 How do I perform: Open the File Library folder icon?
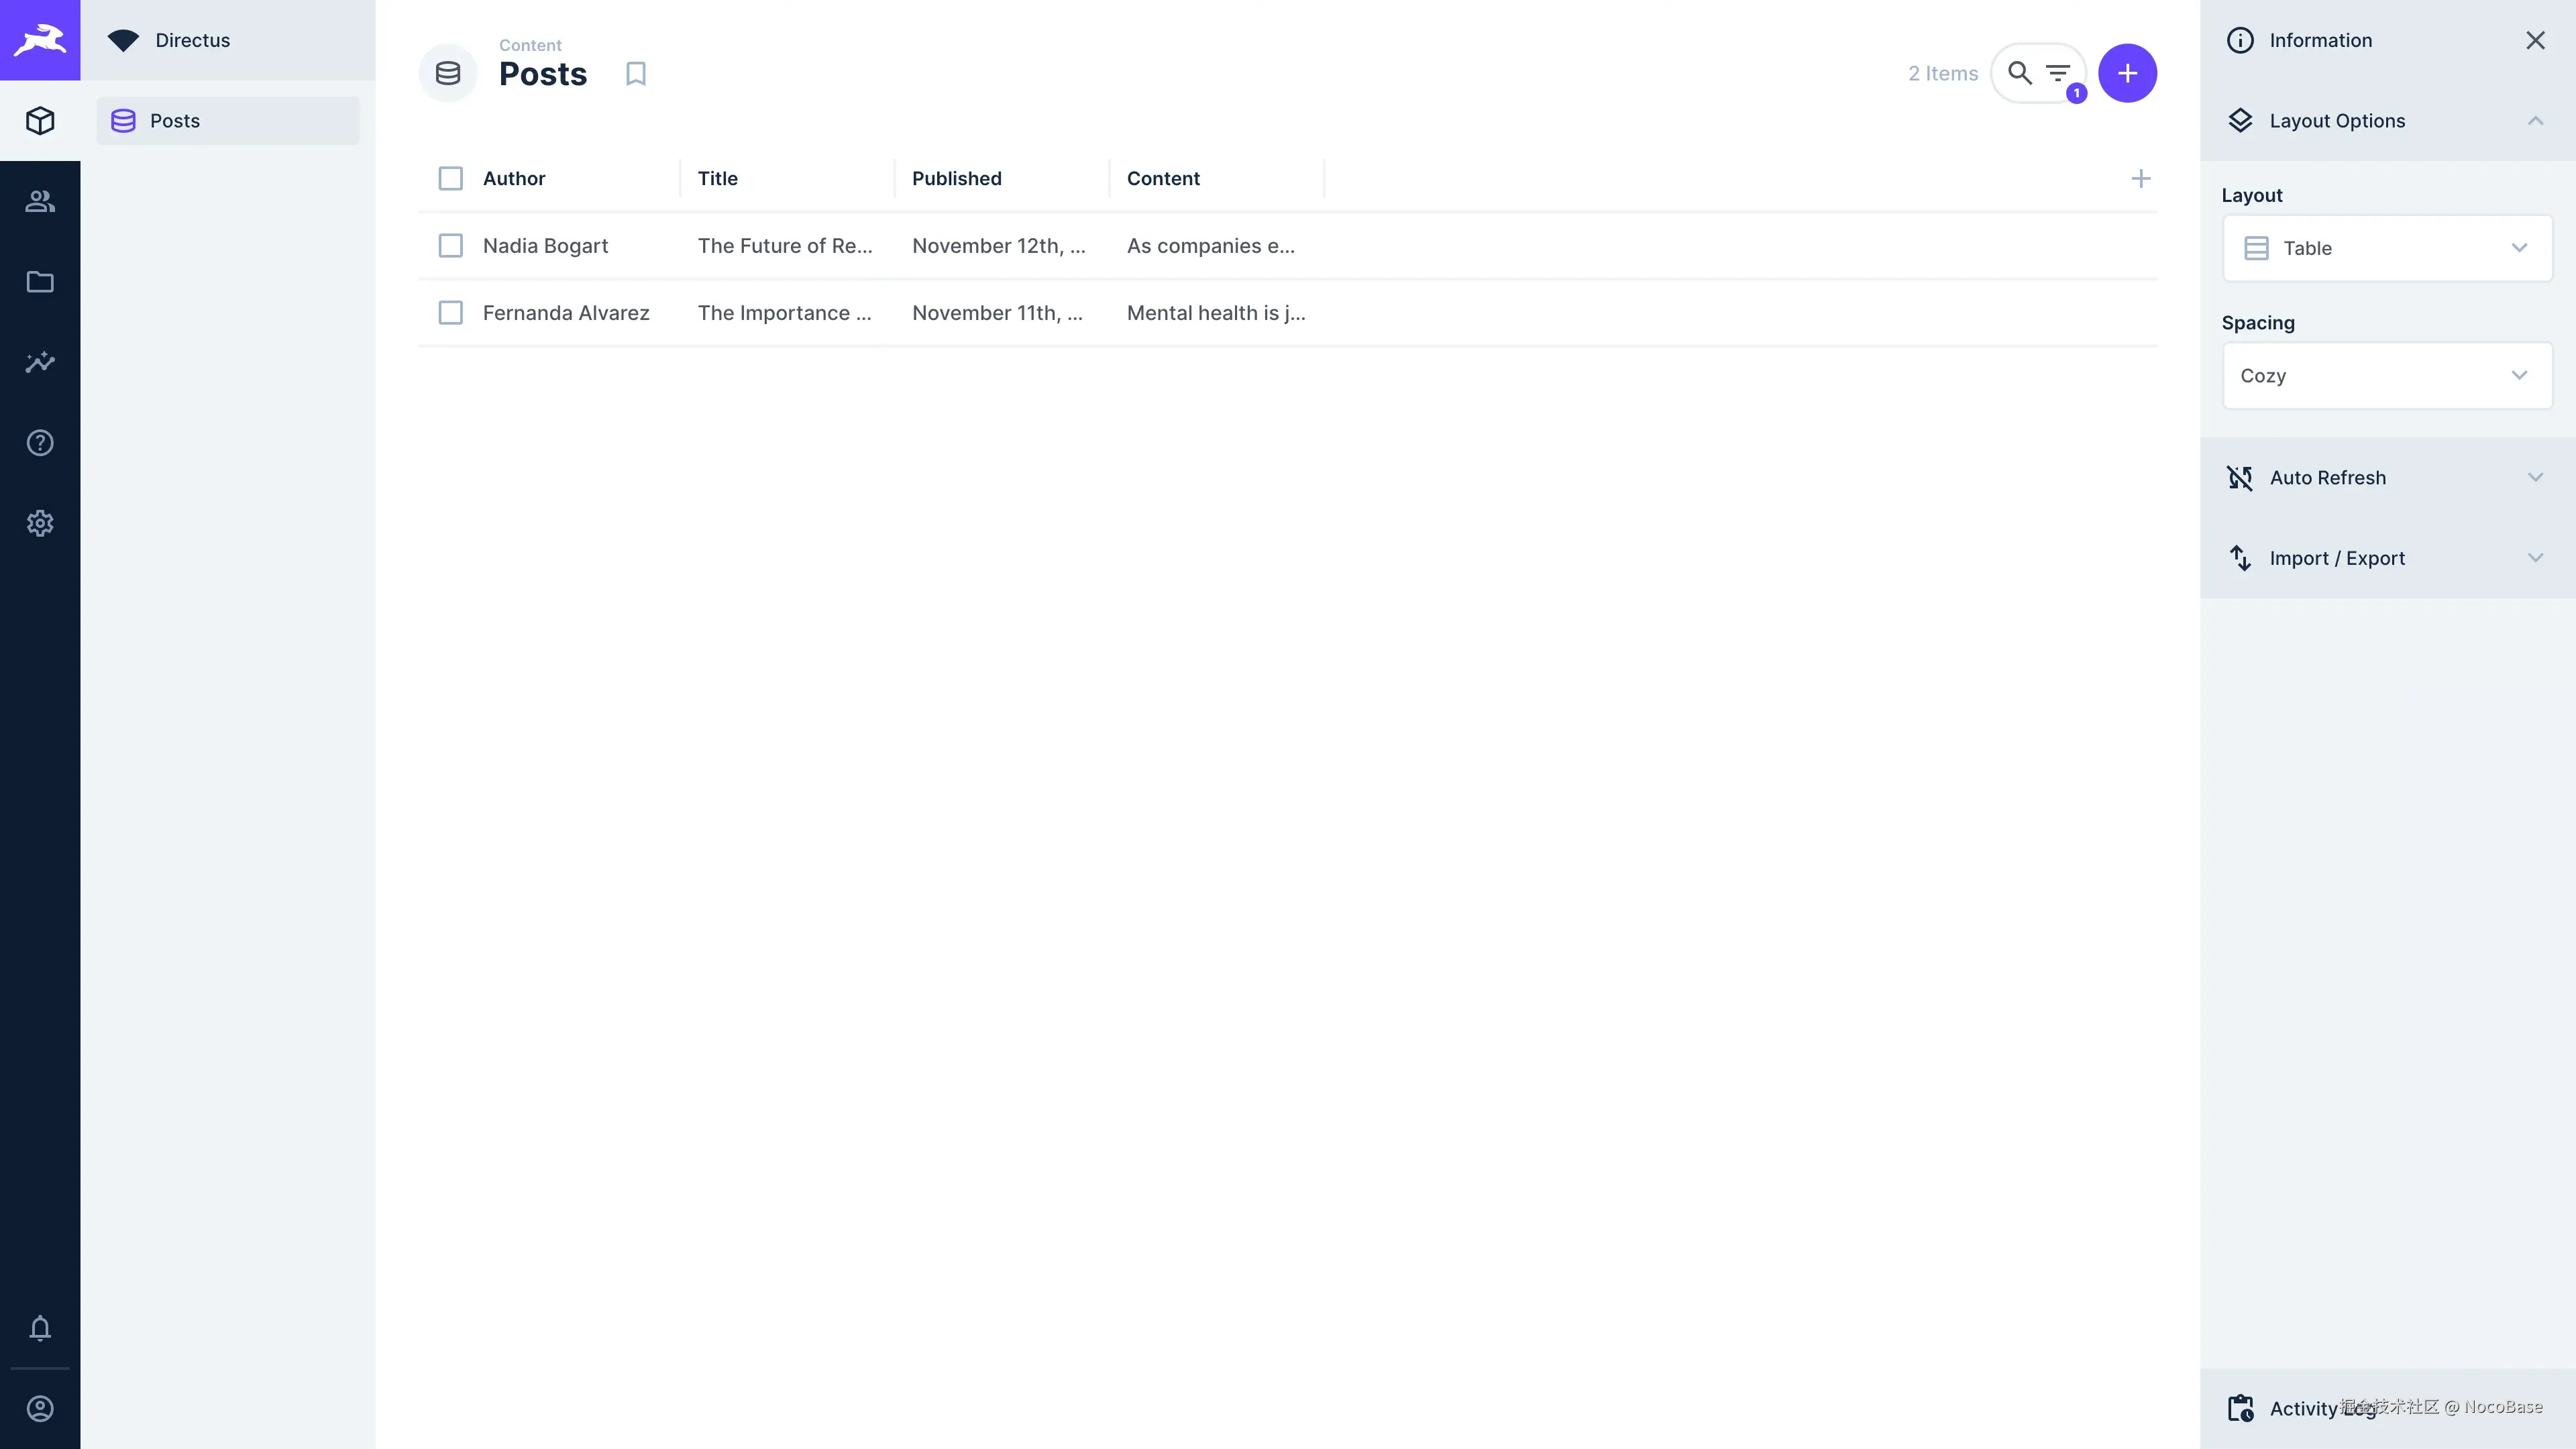pos(40,282)
